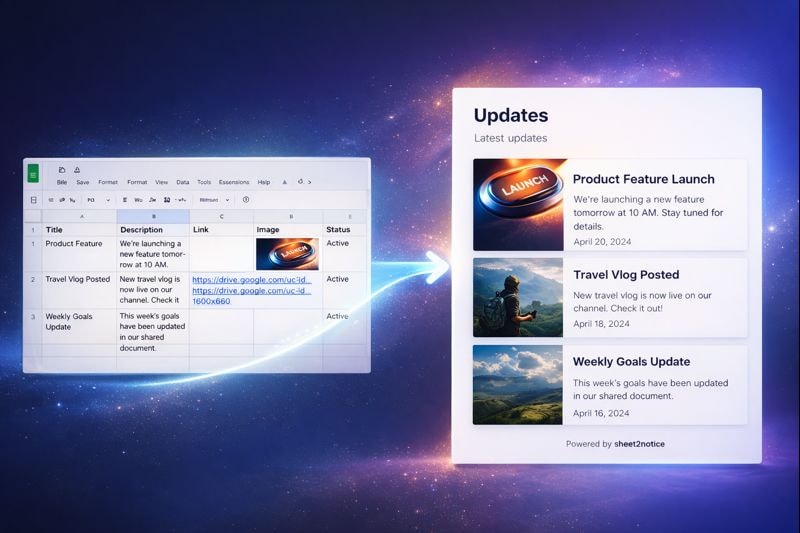800x533 pixels.
Task: Open the 'sheet2notice' powered-by link
Action: (639, 444)
